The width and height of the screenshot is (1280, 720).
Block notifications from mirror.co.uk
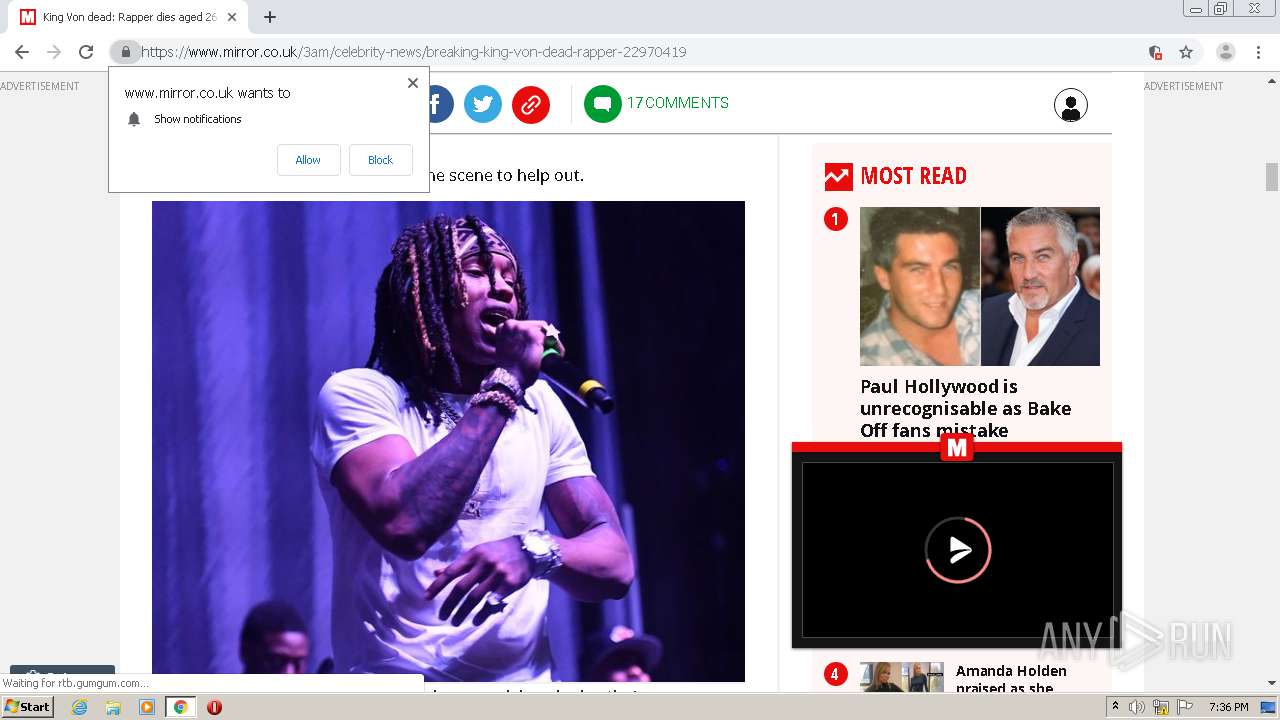380,160
